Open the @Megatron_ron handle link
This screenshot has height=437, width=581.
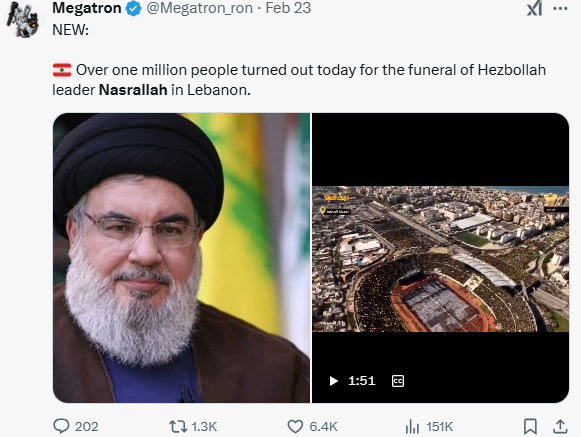point(200,8)
